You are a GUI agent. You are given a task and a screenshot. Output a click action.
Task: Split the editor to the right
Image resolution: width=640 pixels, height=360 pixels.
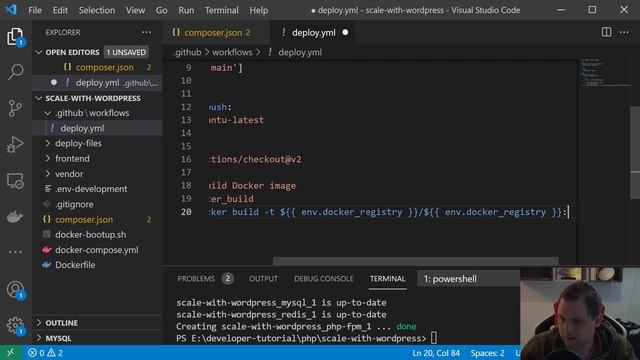pyautogui.click(x=606, y=32)
